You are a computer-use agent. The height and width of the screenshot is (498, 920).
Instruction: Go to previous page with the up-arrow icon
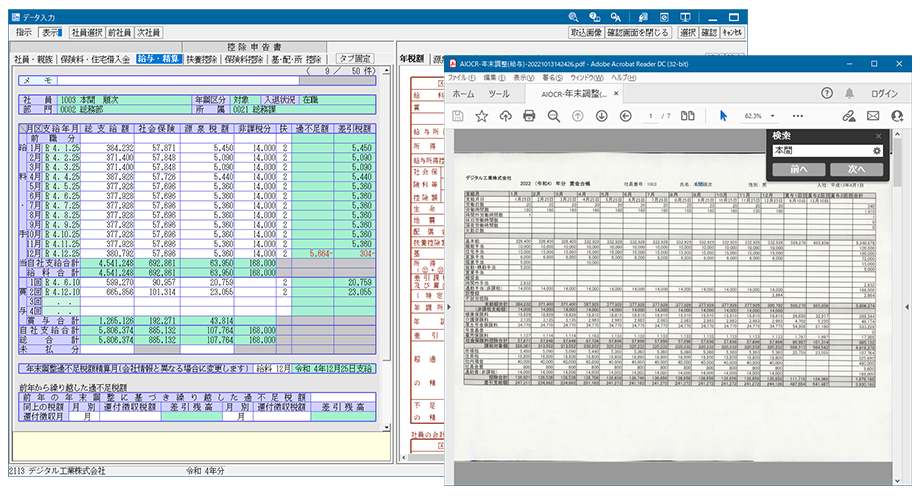point(578,116)
